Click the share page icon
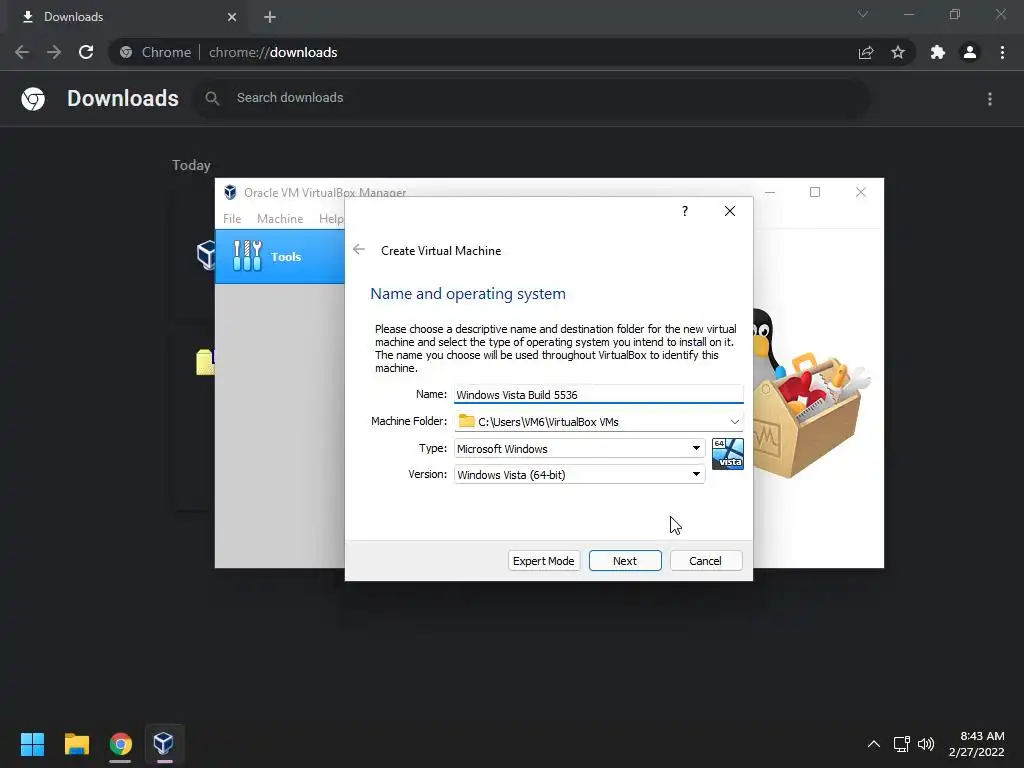Screen dimensions: 1024x768 pos(866,52)
